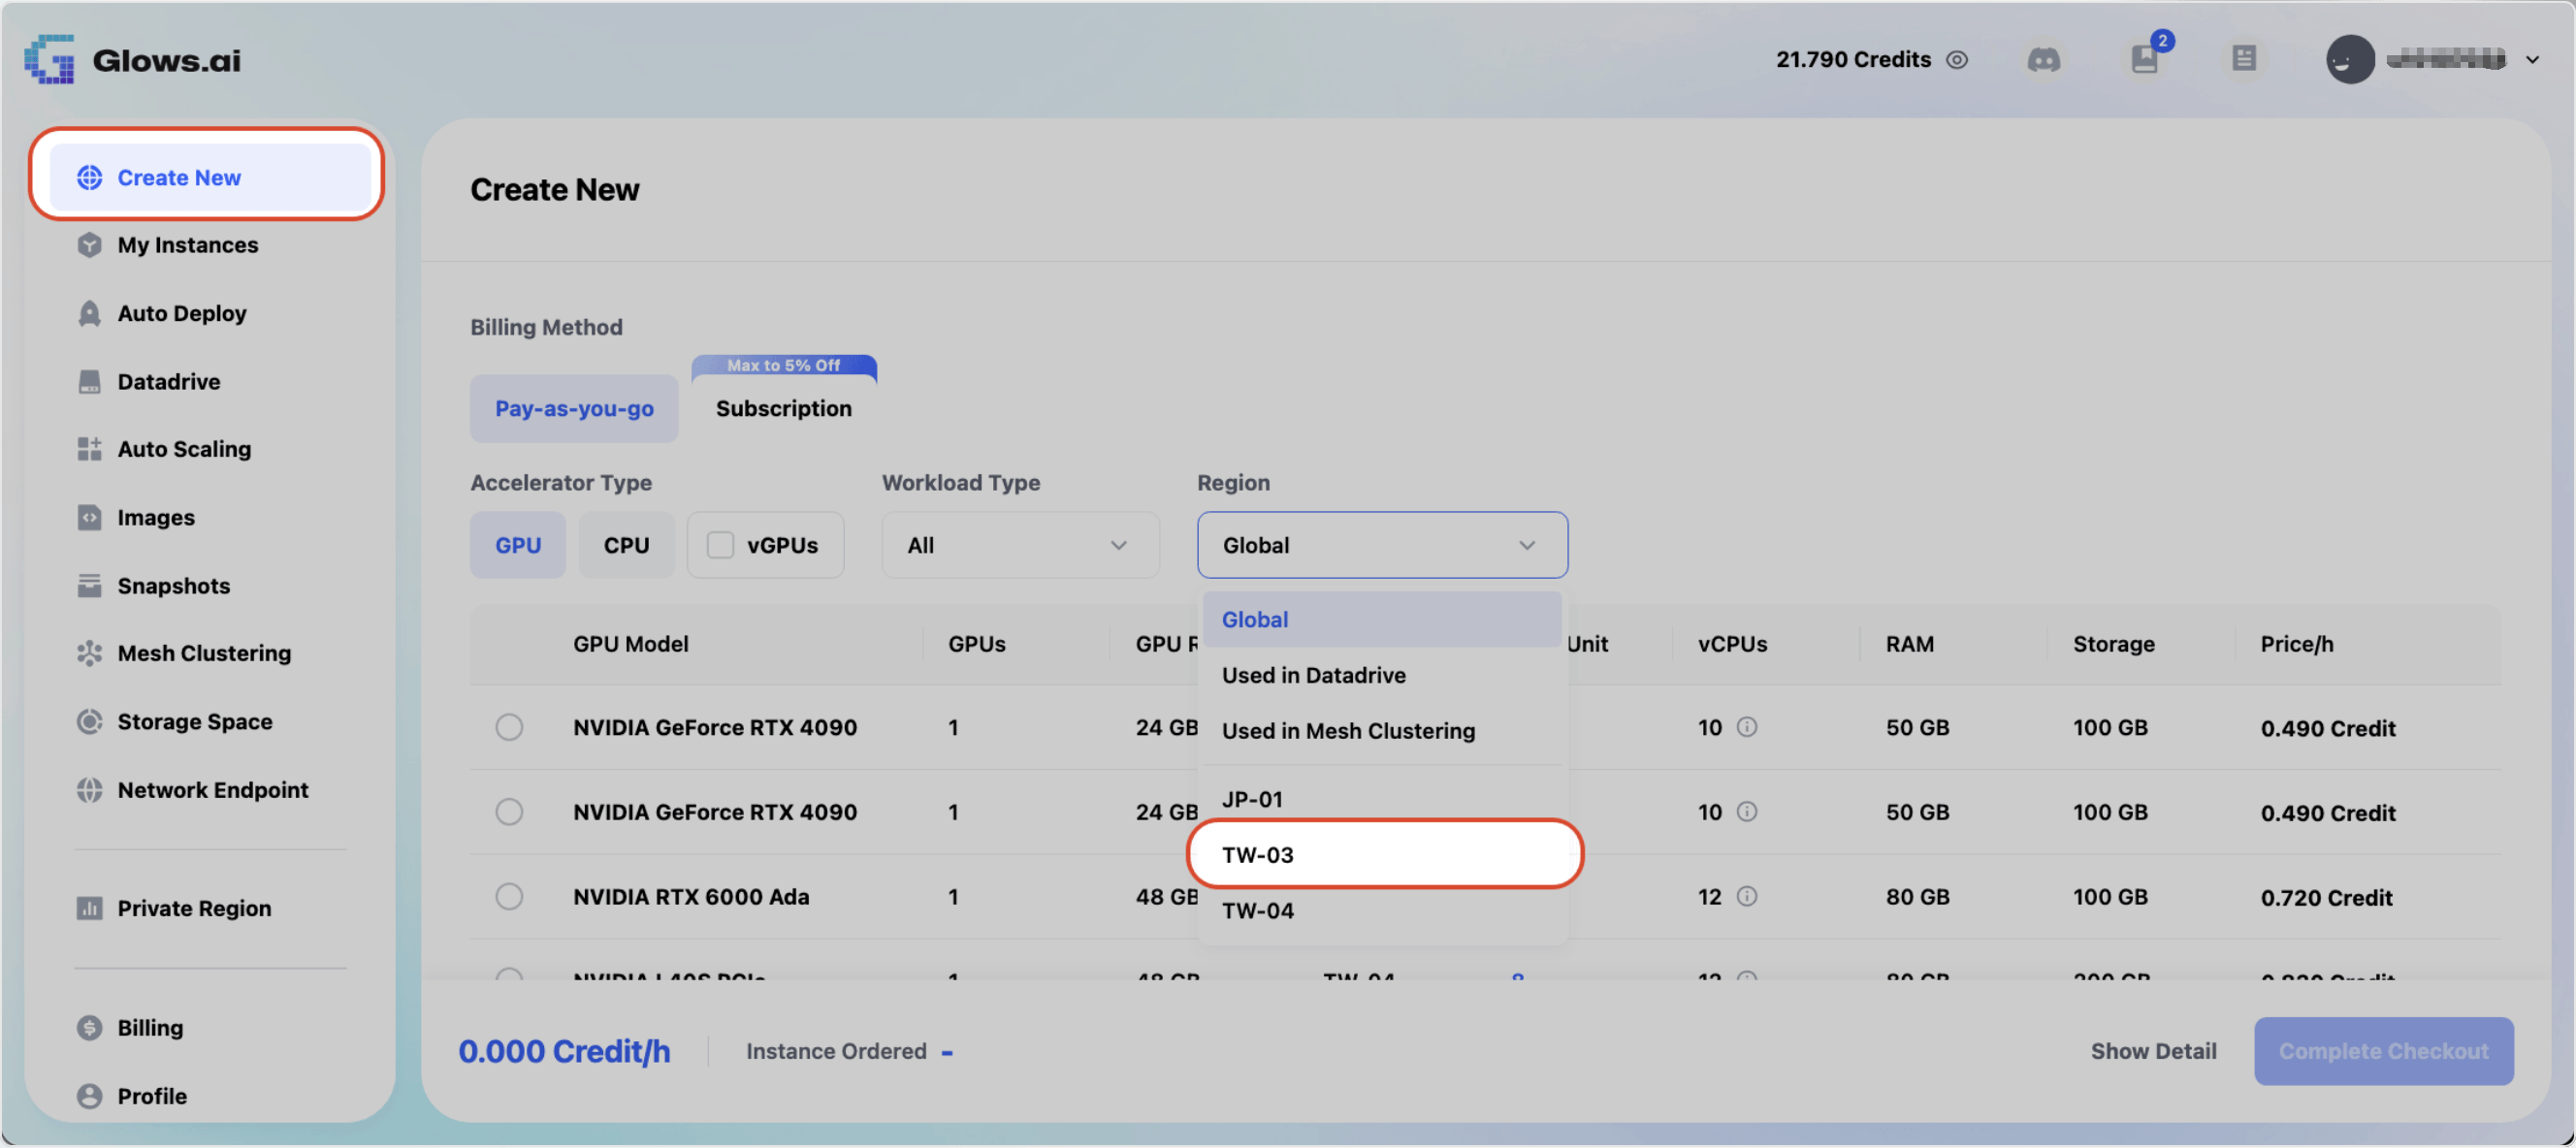Open Network Endpoint sidebar page
The width and height of the screenshot is (2576, 1148).
pyautogui.click(x=213, y=790)
